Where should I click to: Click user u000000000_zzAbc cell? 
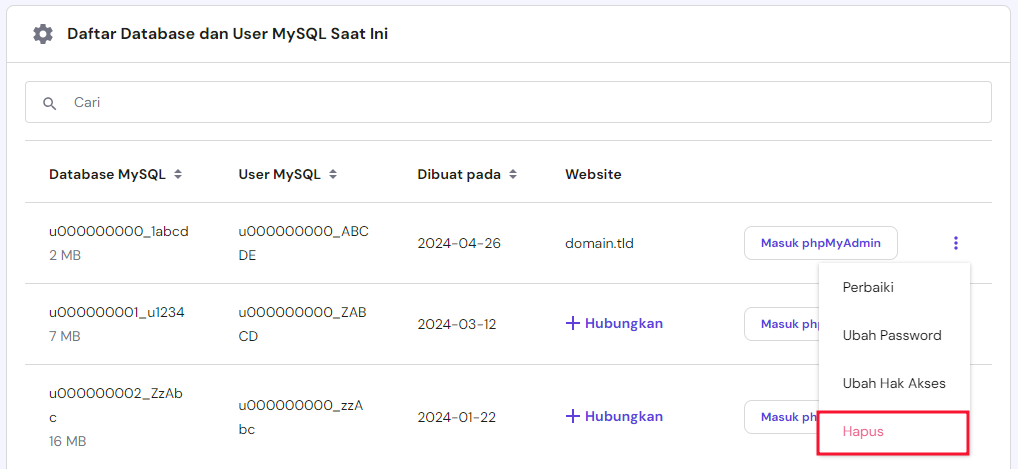301,417
